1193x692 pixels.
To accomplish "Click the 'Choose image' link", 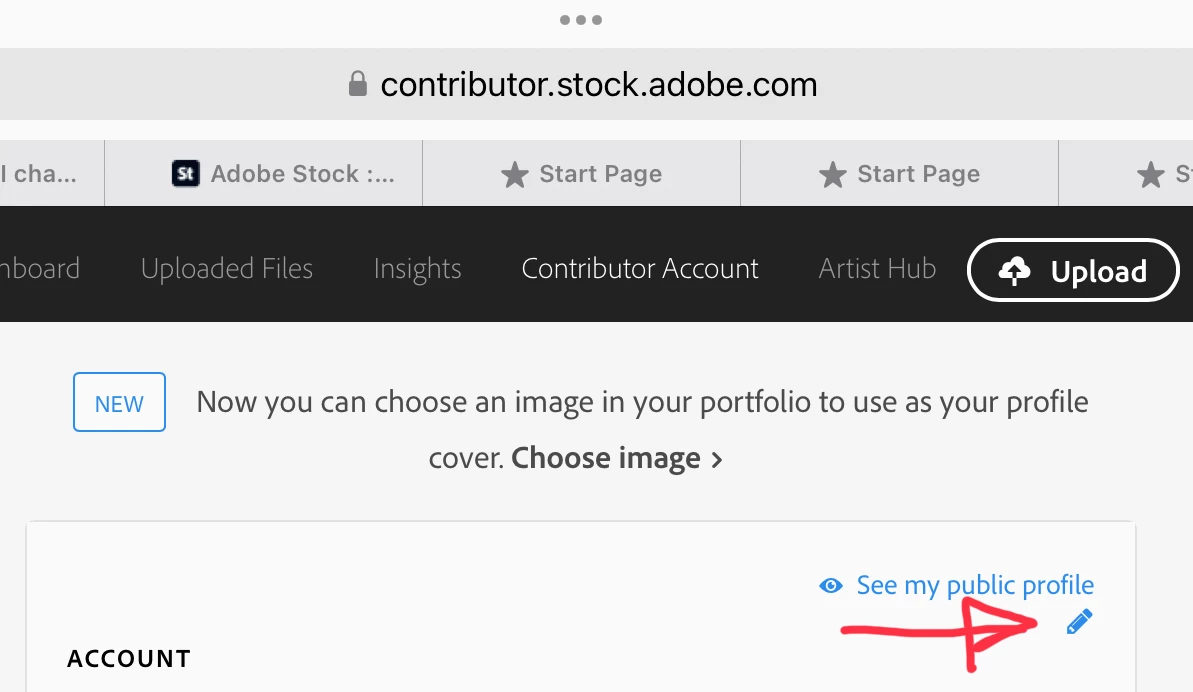I will [606, 459].
